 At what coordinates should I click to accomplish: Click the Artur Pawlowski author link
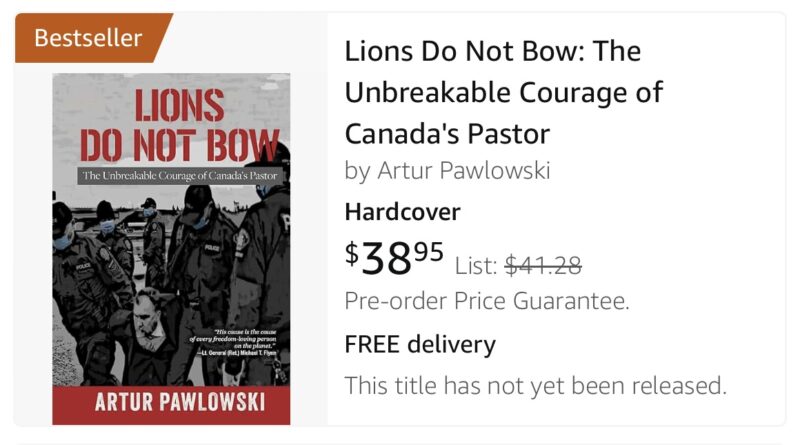464,170
